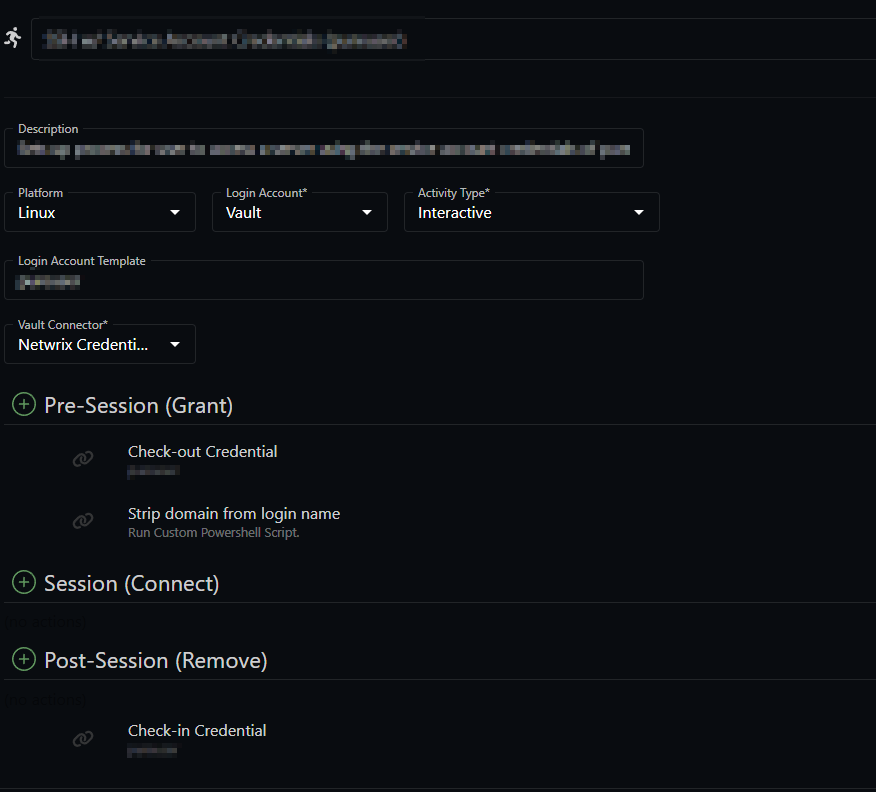
Task: Select the Check-in Credential action
Action: pos(197,731)
